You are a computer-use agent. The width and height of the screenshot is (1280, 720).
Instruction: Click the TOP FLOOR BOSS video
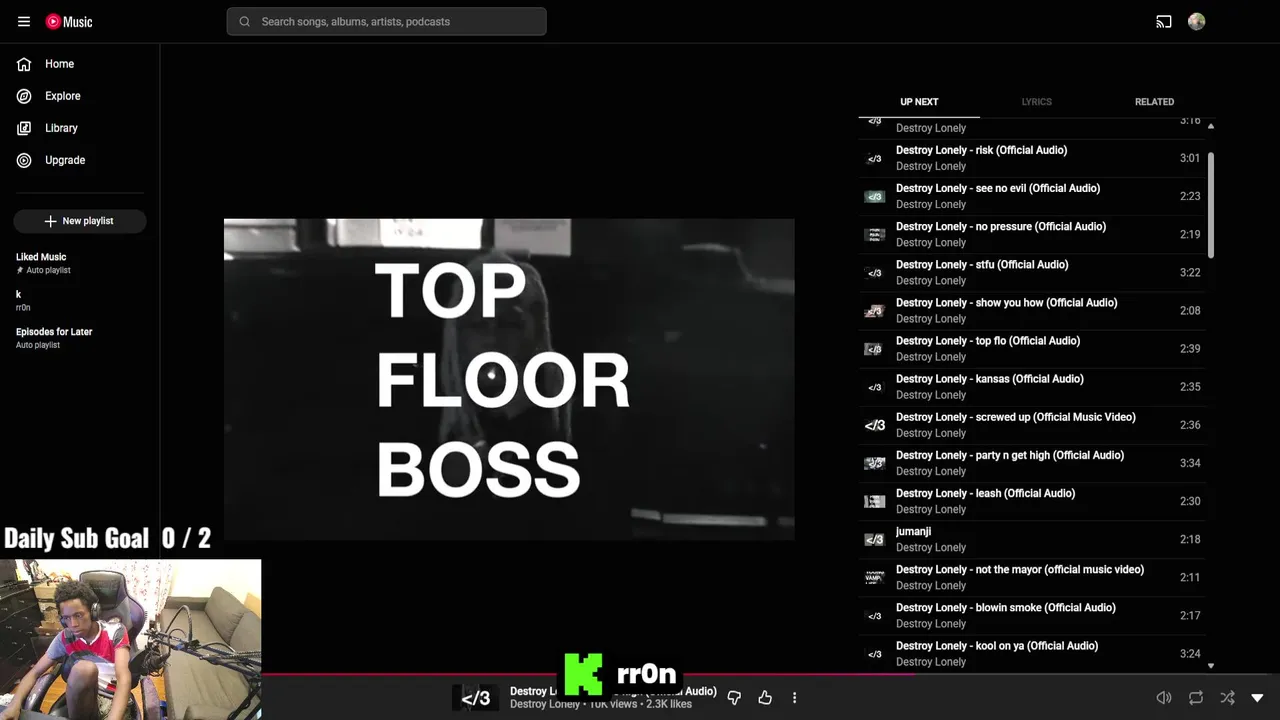(x=509, y=379)
